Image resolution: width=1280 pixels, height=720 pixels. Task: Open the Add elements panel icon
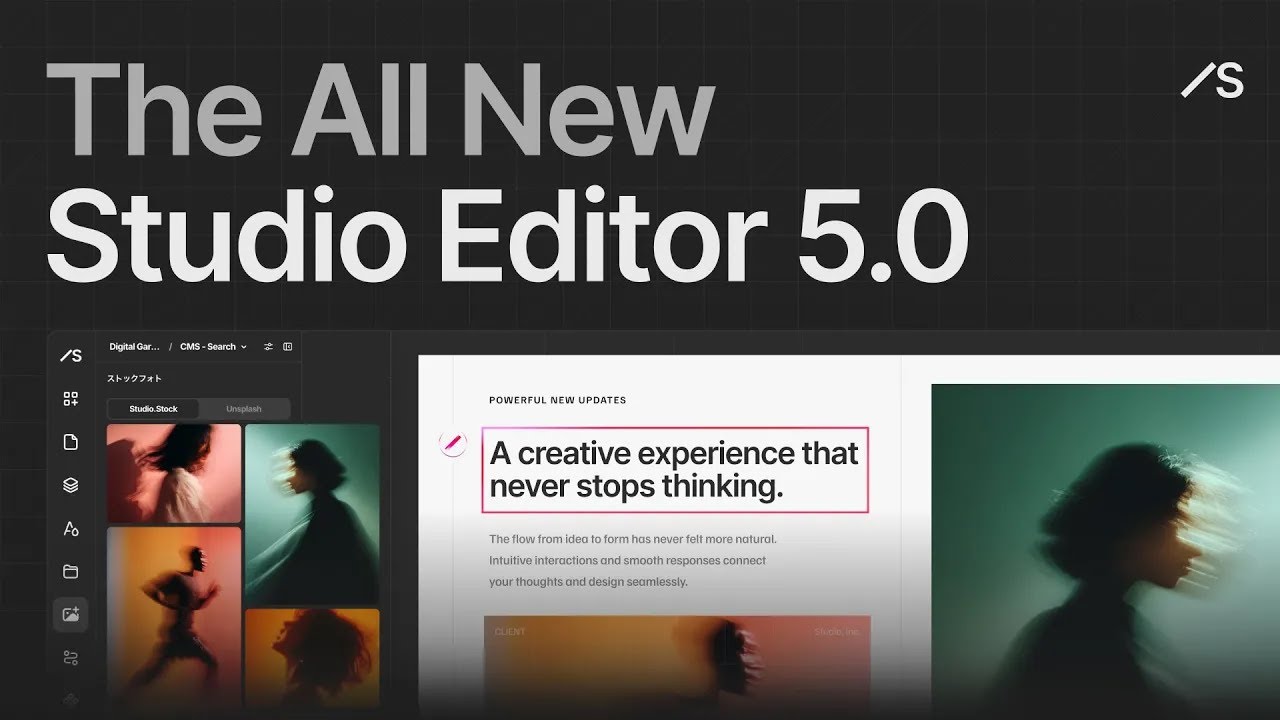click(70, 399)
